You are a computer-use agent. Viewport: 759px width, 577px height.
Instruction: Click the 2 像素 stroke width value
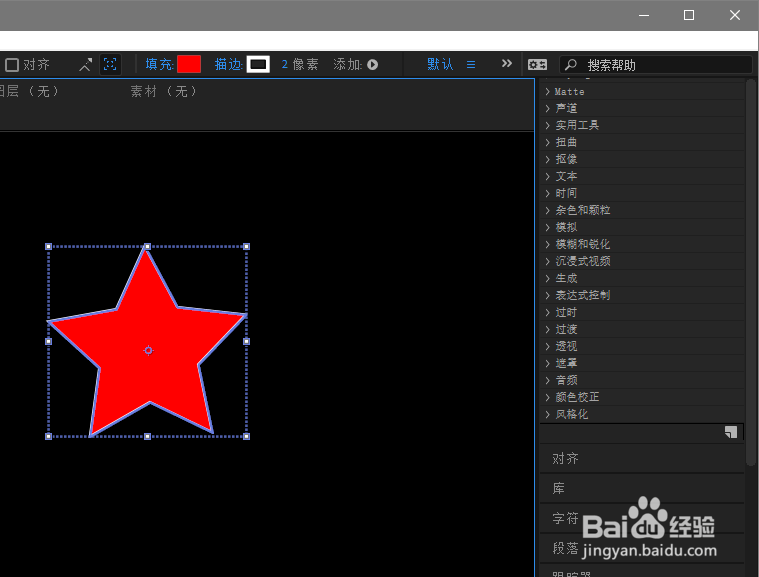click(x=300, y=64)
